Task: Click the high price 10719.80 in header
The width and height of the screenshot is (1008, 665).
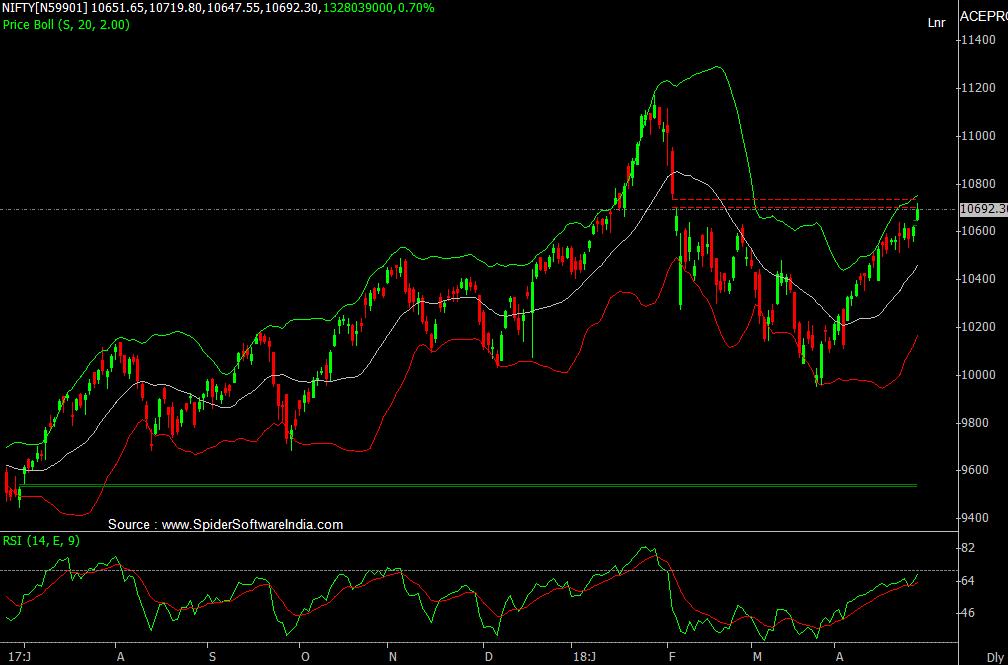Action: [176, 8]
